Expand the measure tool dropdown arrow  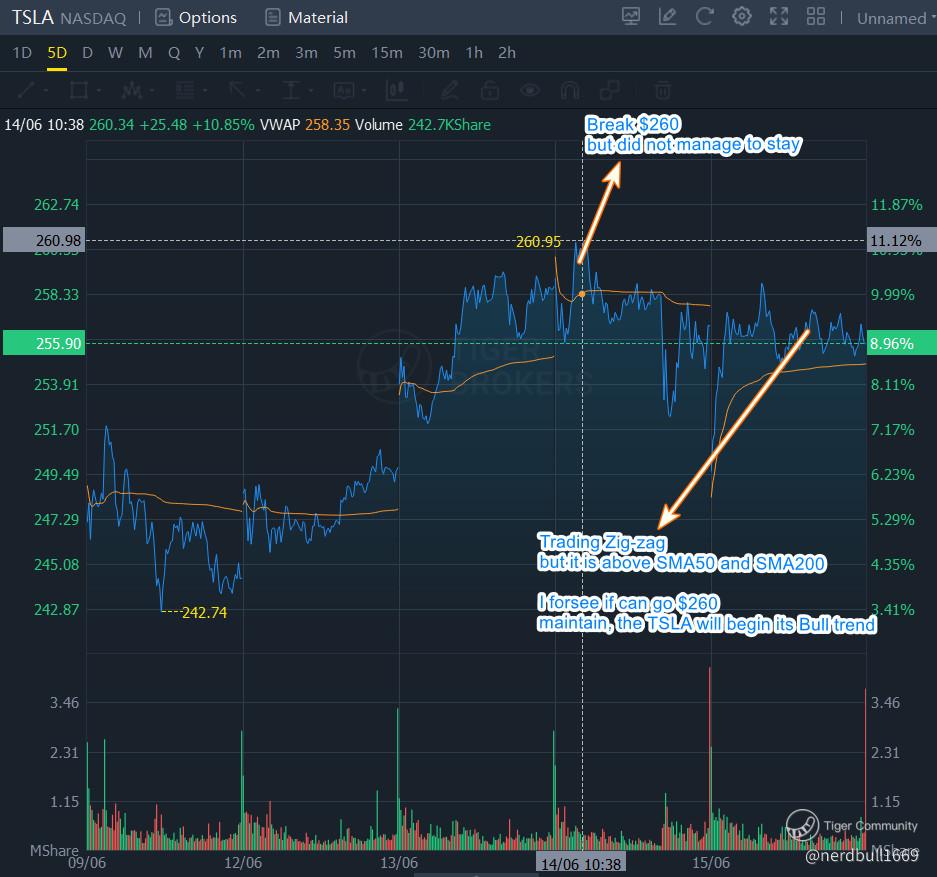(x=311, y=91)
